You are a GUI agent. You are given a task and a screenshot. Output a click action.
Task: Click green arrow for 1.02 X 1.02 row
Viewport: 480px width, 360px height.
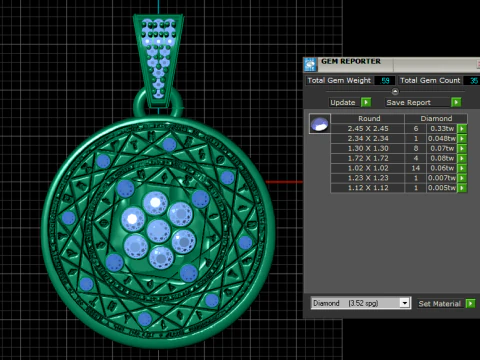462,168
